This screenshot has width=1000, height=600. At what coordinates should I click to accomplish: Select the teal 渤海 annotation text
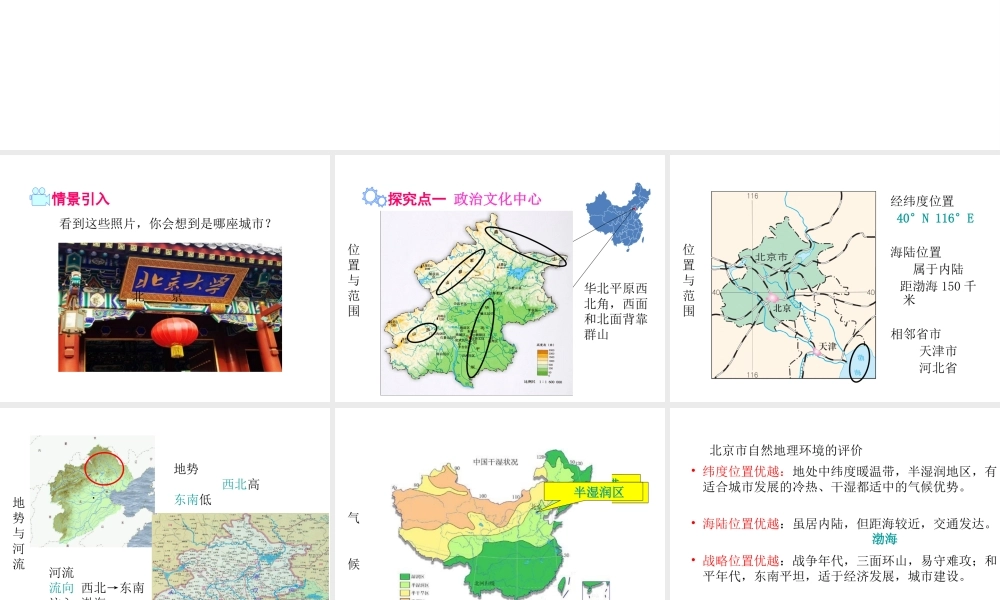(885, 539)
